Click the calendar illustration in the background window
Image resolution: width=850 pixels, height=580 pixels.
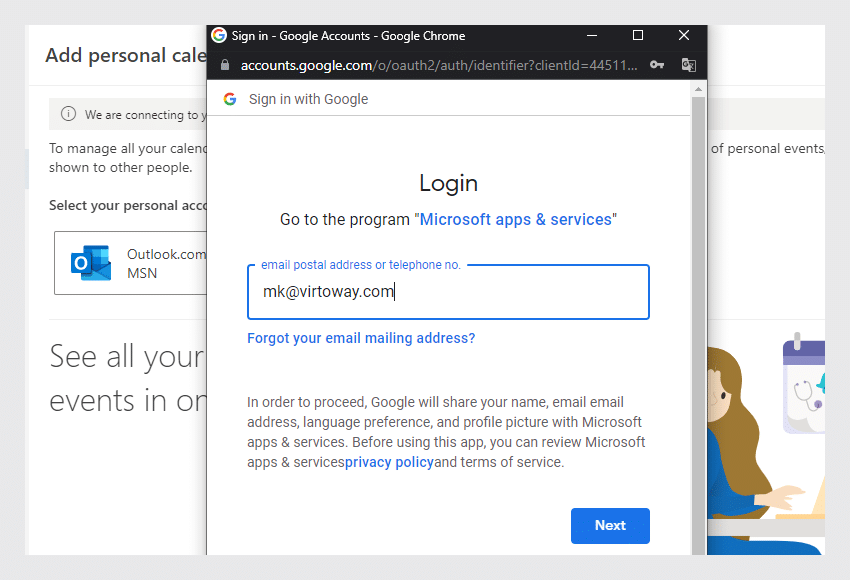(x=804, y=384)
